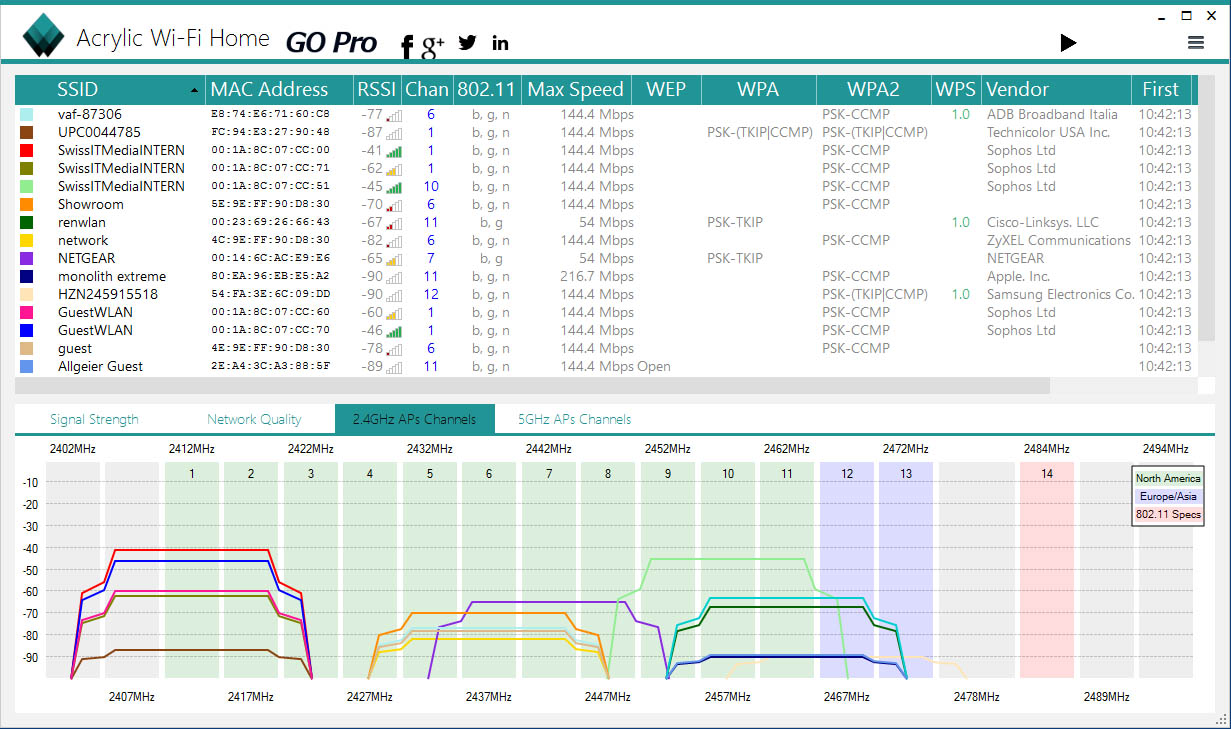Sort by the WEP column header
Image resolution: width=1231 pixels, height=729 pixels.
coord(666,89)
